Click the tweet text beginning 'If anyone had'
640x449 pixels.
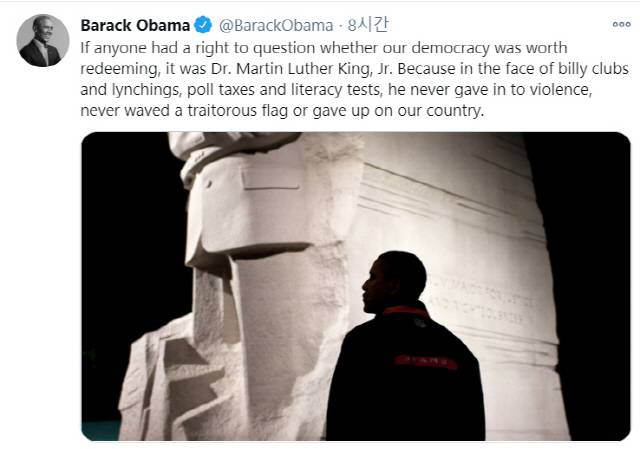pyautogui.click(x=354, y=79)
